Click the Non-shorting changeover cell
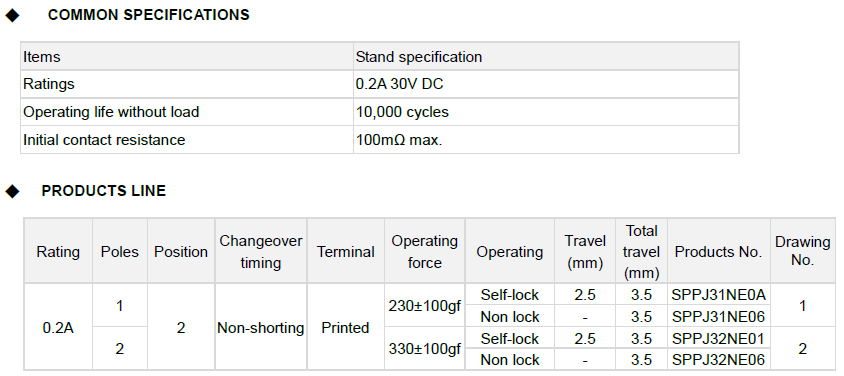The image size is (844, 376). 261,327
